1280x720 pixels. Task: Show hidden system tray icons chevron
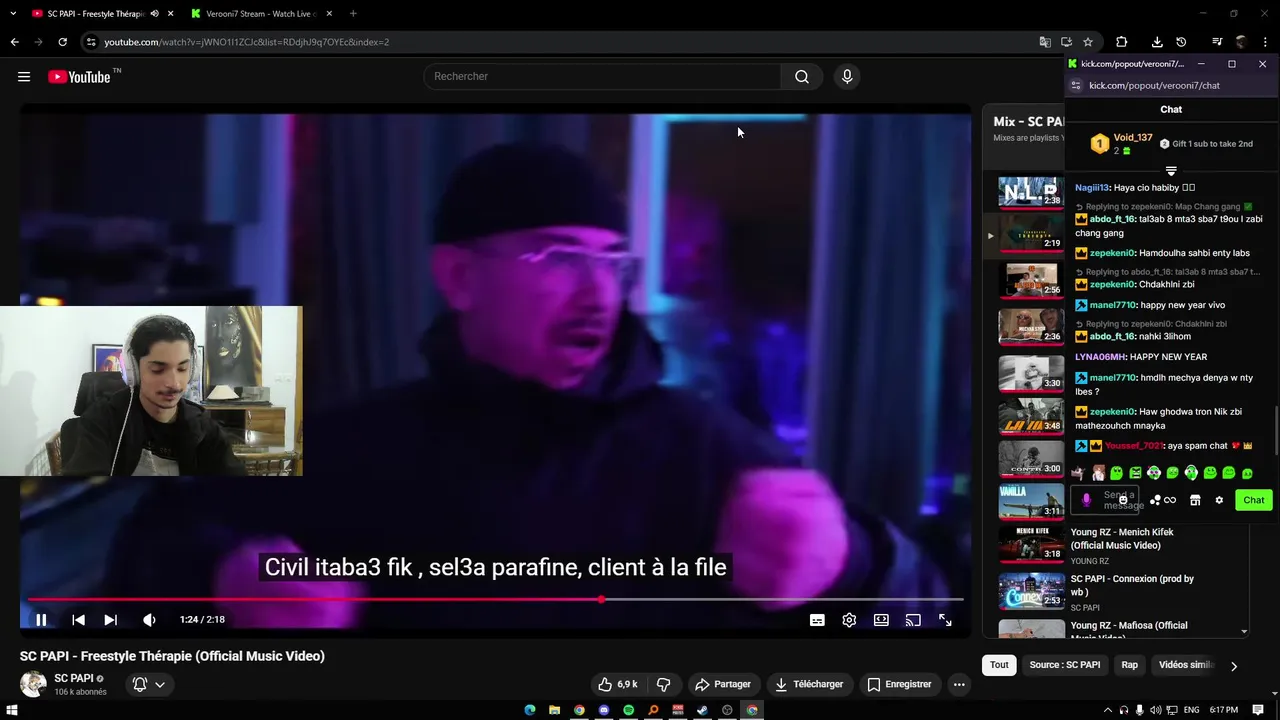pos(1107,710)
